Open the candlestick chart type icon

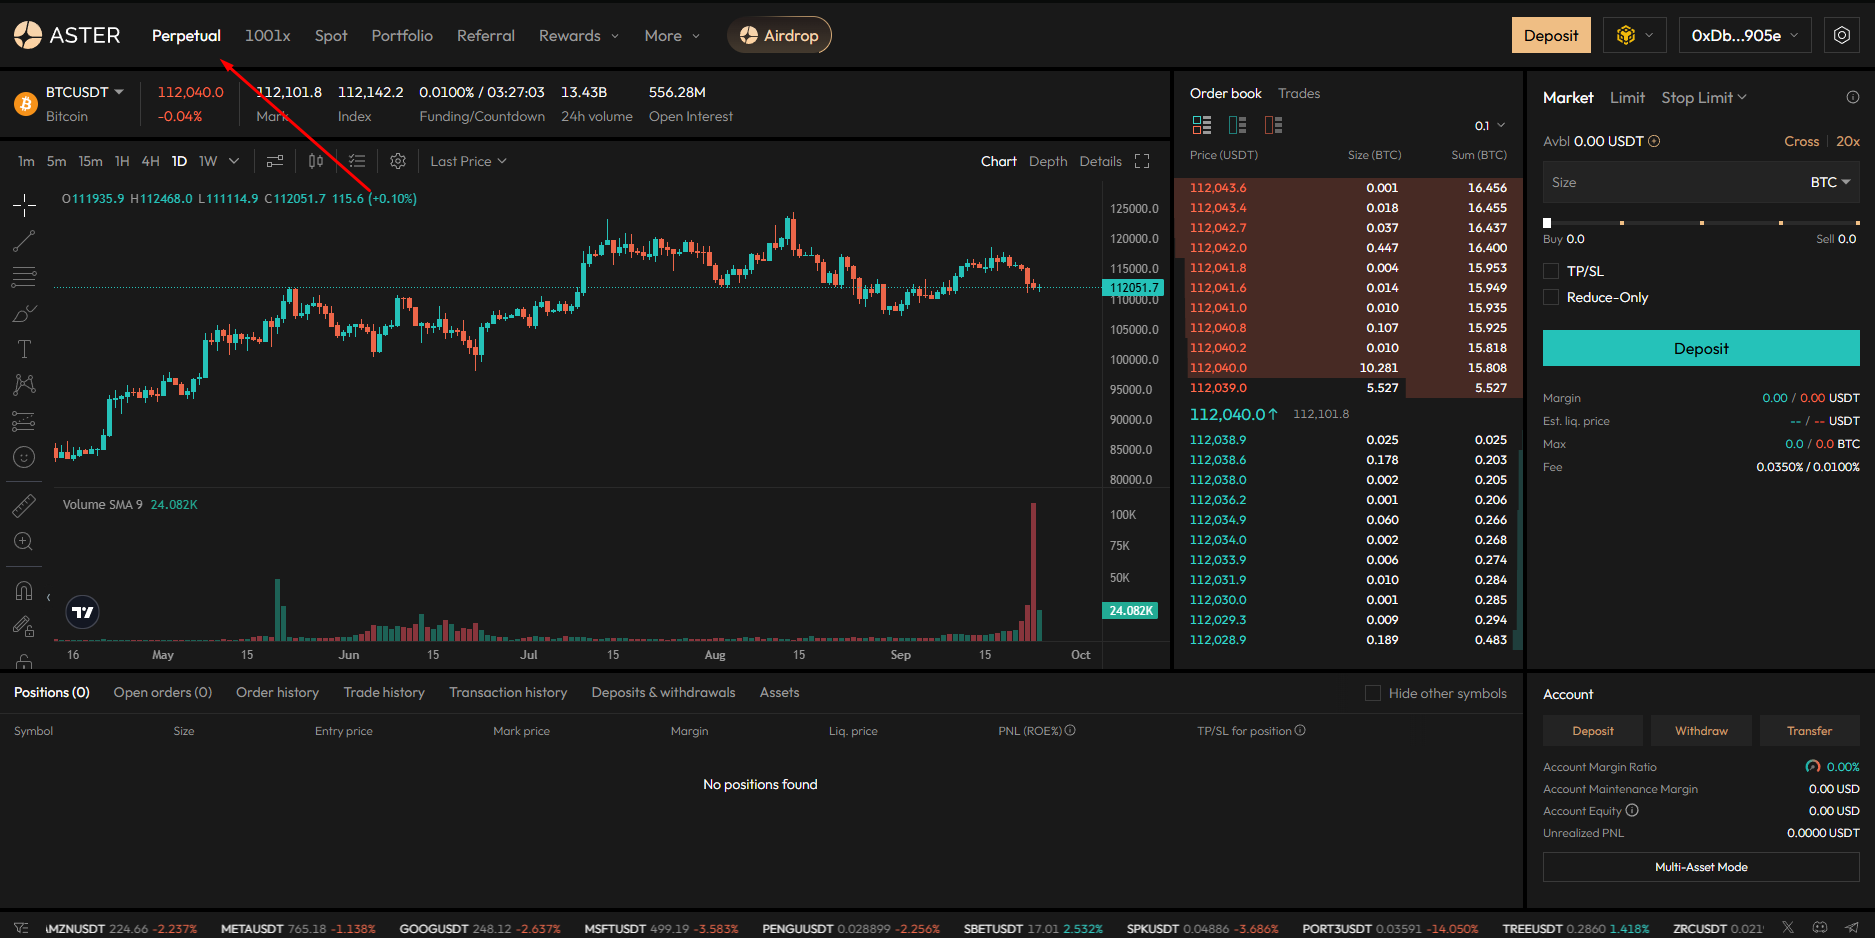[316, 161]
